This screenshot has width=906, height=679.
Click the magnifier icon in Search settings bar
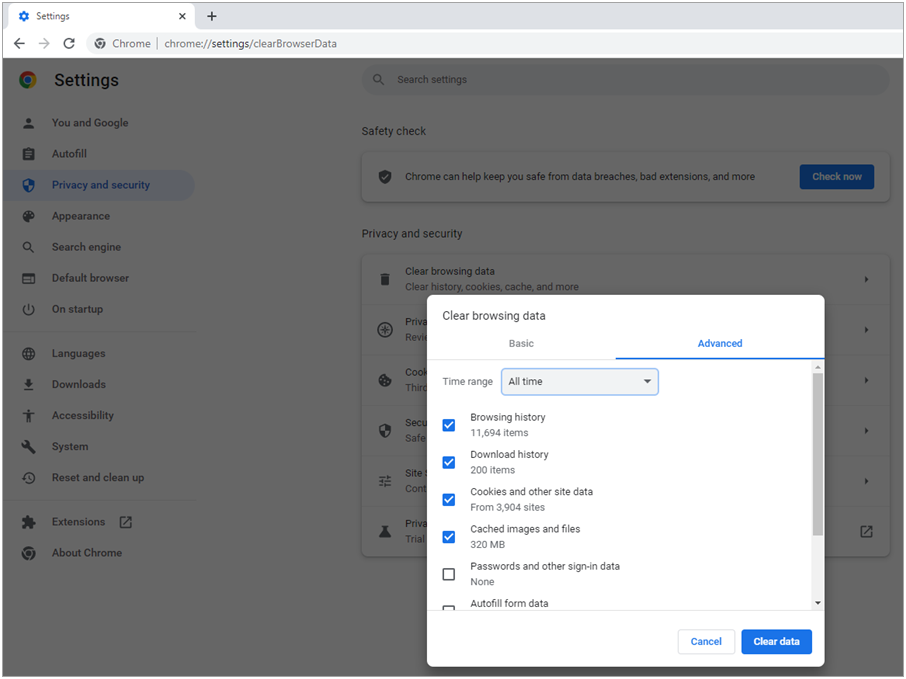tap(378, 80)
